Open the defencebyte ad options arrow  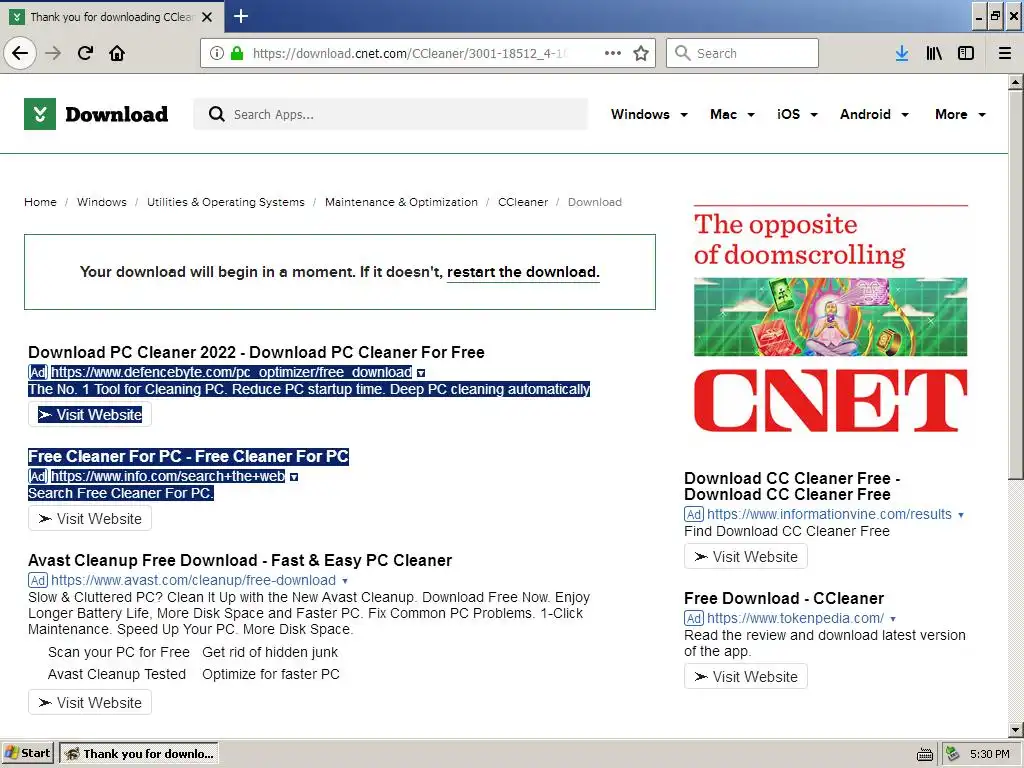click(421, 373)
